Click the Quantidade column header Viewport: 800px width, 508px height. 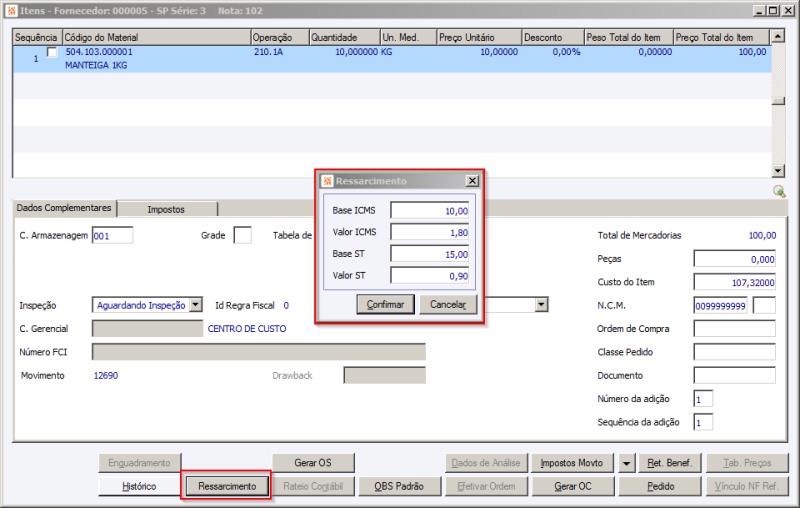pyautogui.click(x=345, y=37)
